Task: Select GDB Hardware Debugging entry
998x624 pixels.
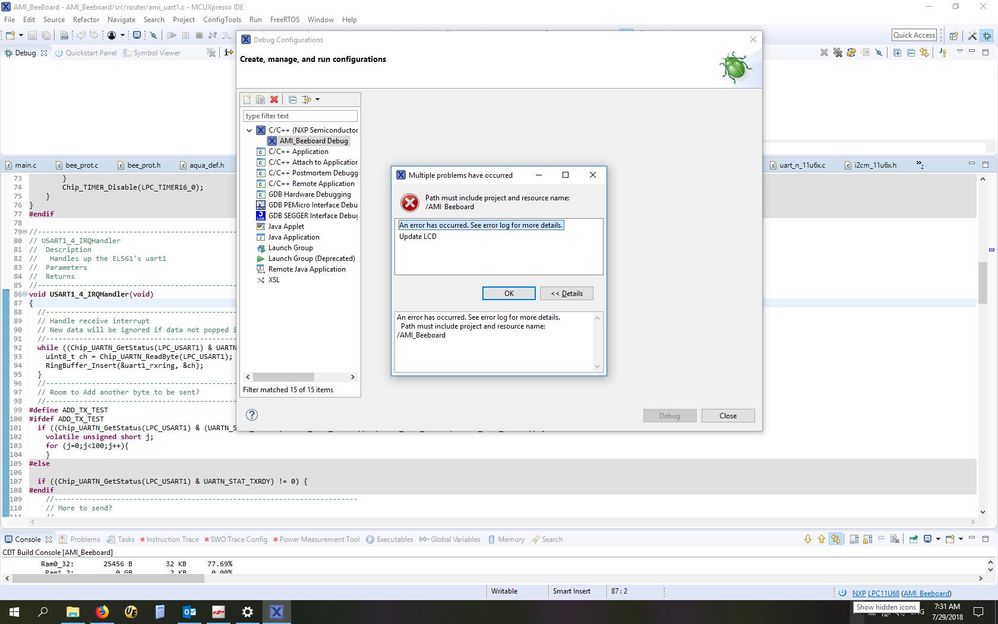Action: 303,194
